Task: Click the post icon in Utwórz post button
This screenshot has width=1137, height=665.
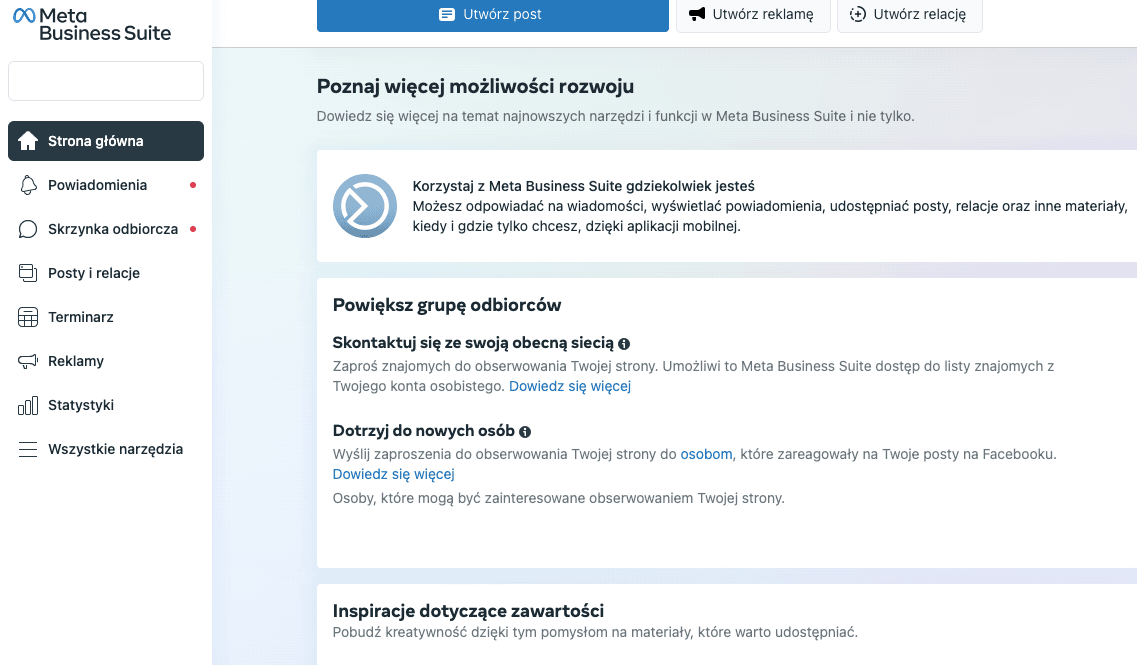Action: [447, 15]
